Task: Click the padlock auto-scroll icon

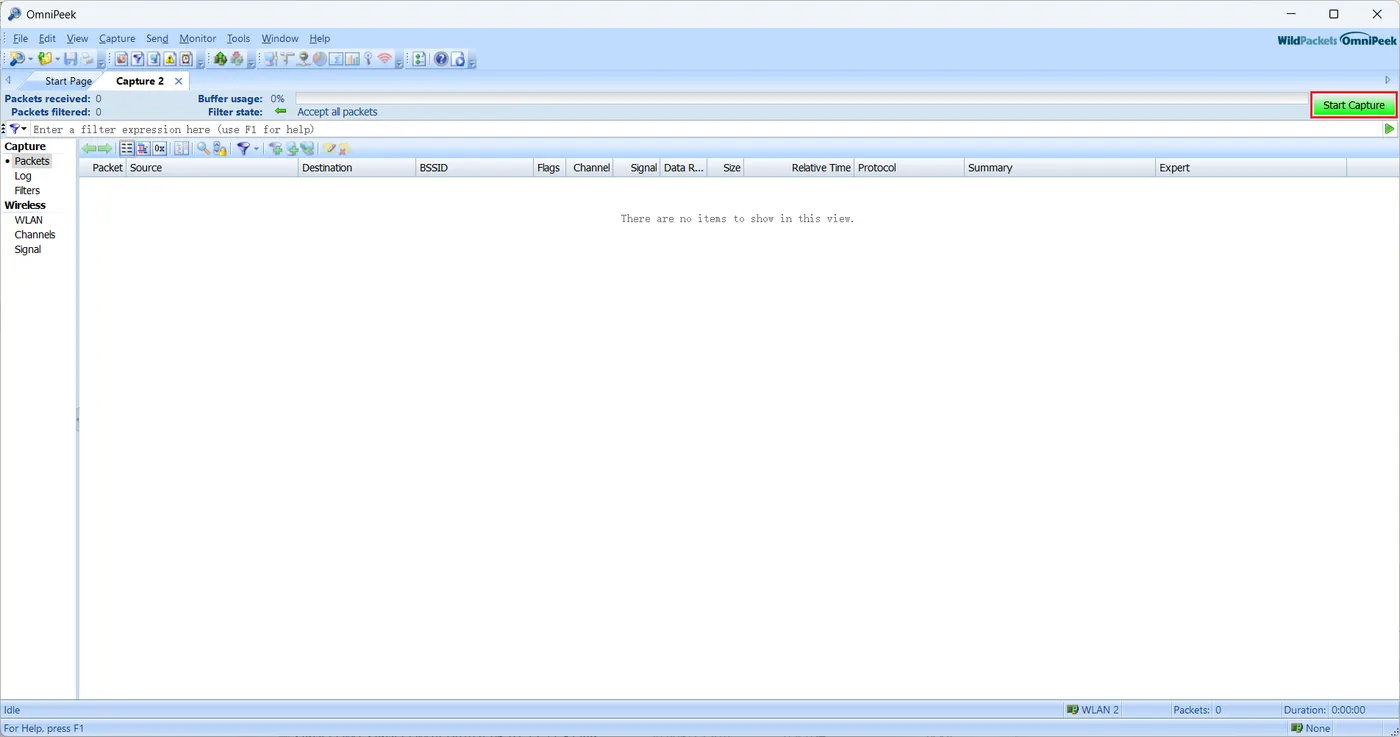Action: 219,149
